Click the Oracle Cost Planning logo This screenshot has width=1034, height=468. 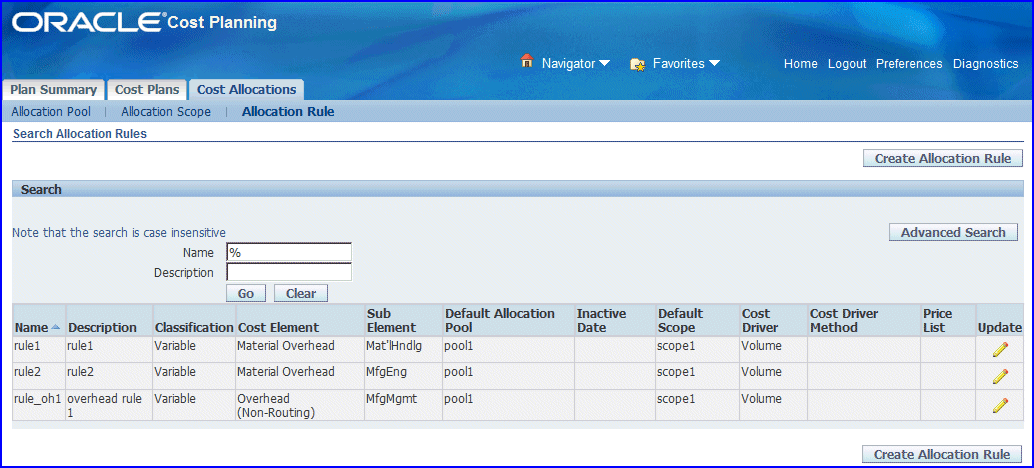144,22
